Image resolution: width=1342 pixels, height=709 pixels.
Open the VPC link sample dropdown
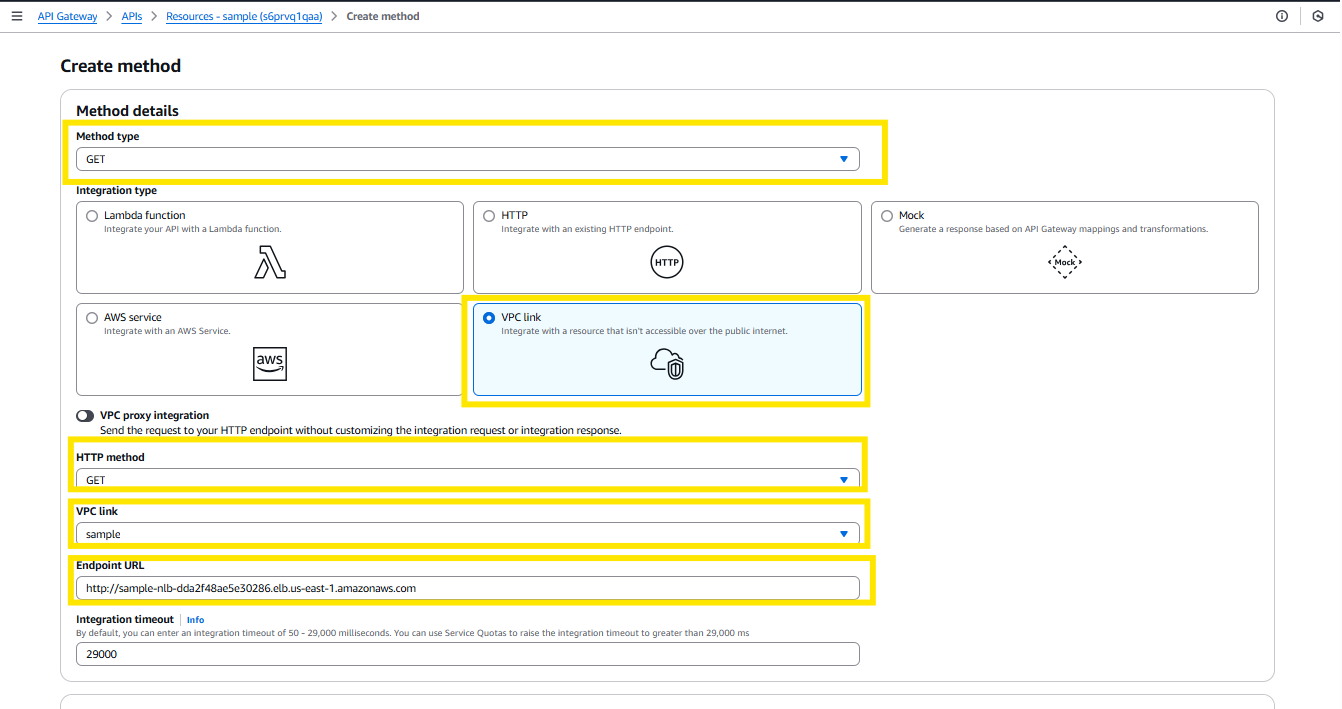[468, 534]
